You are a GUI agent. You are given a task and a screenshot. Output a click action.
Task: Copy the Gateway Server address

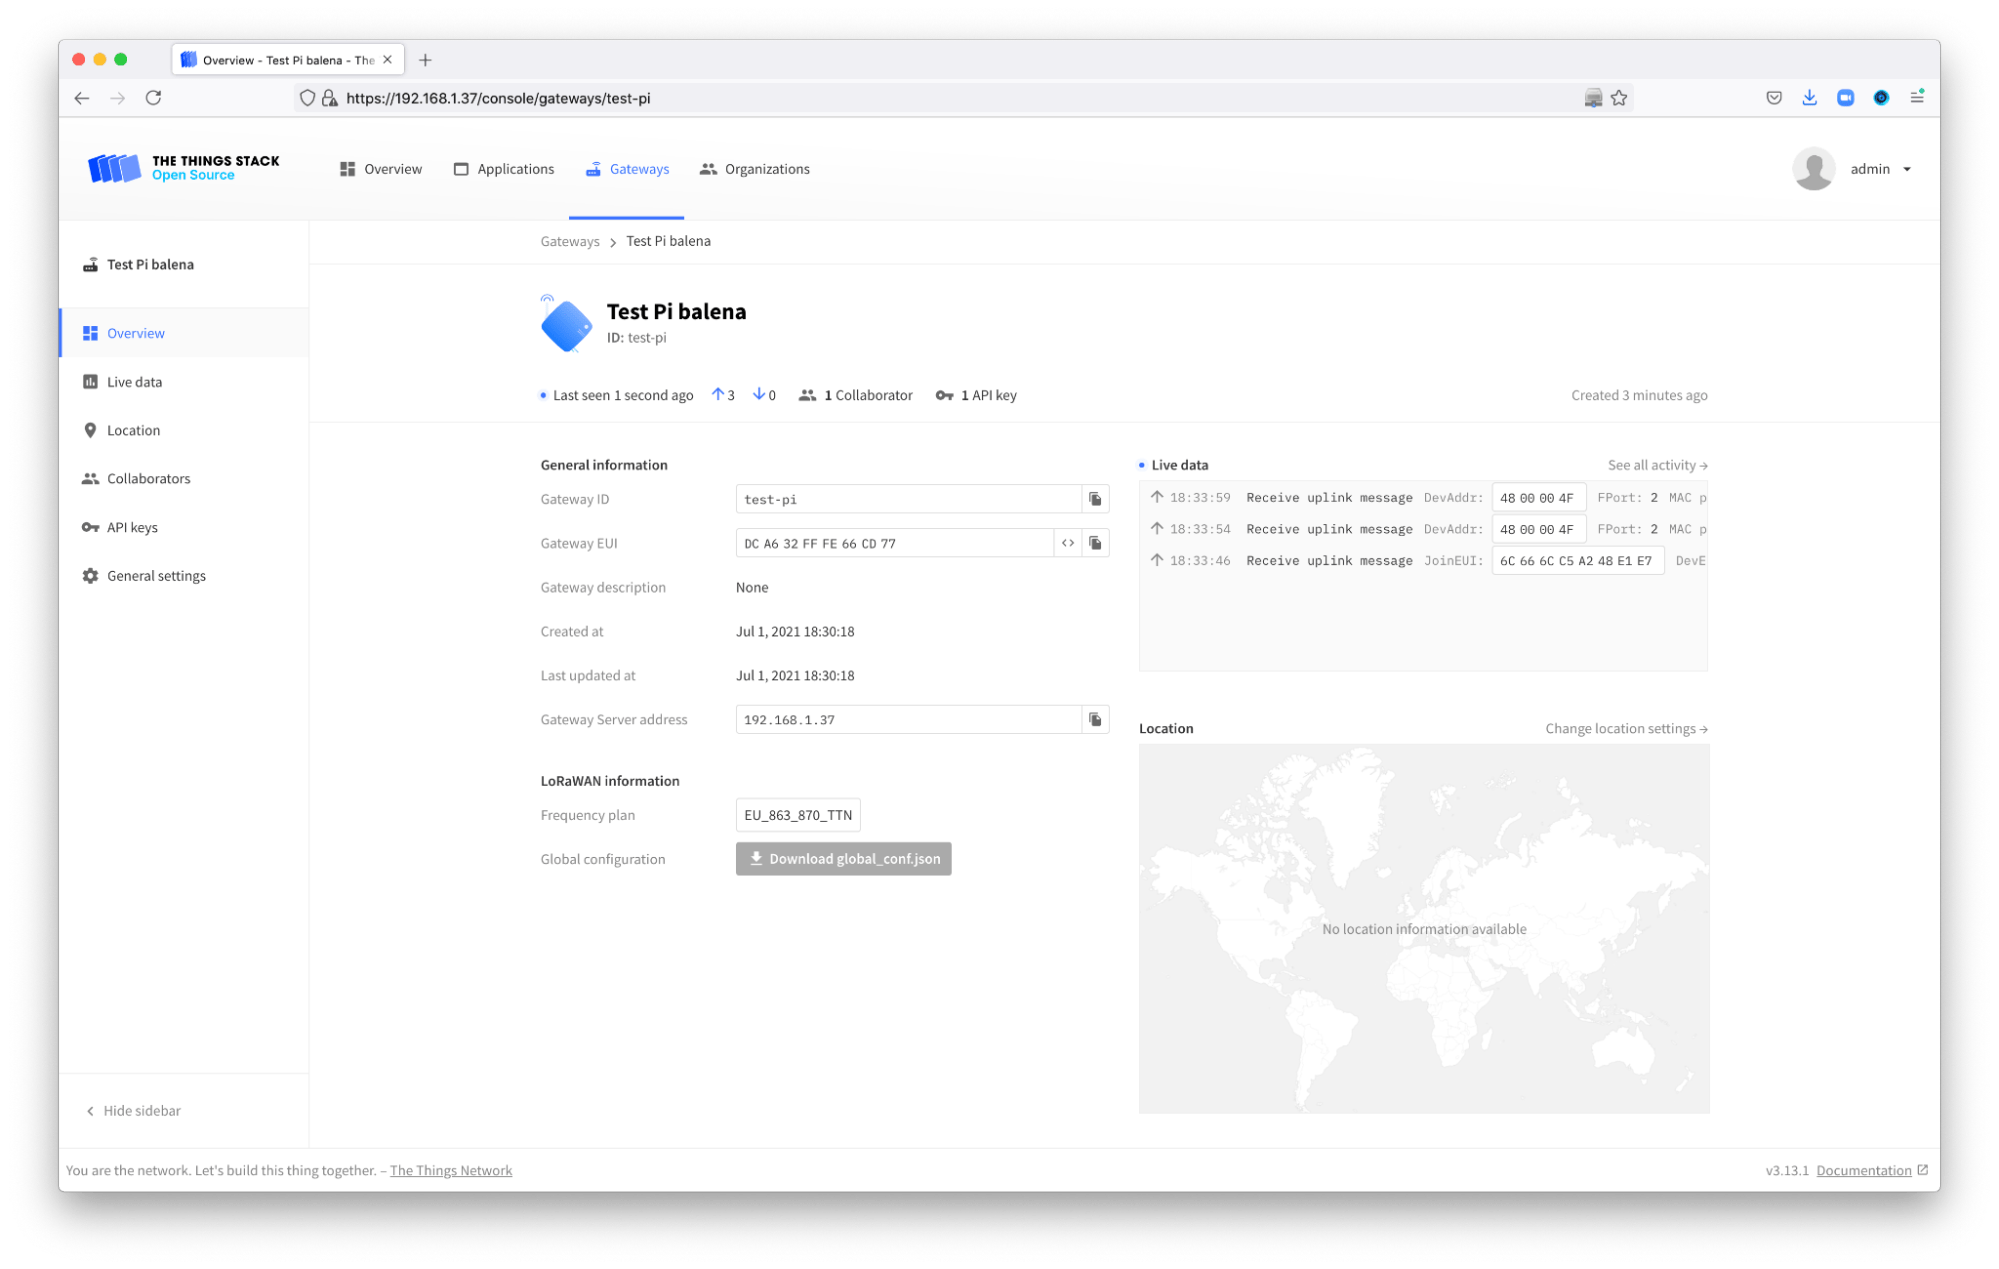pos(1095,719)
